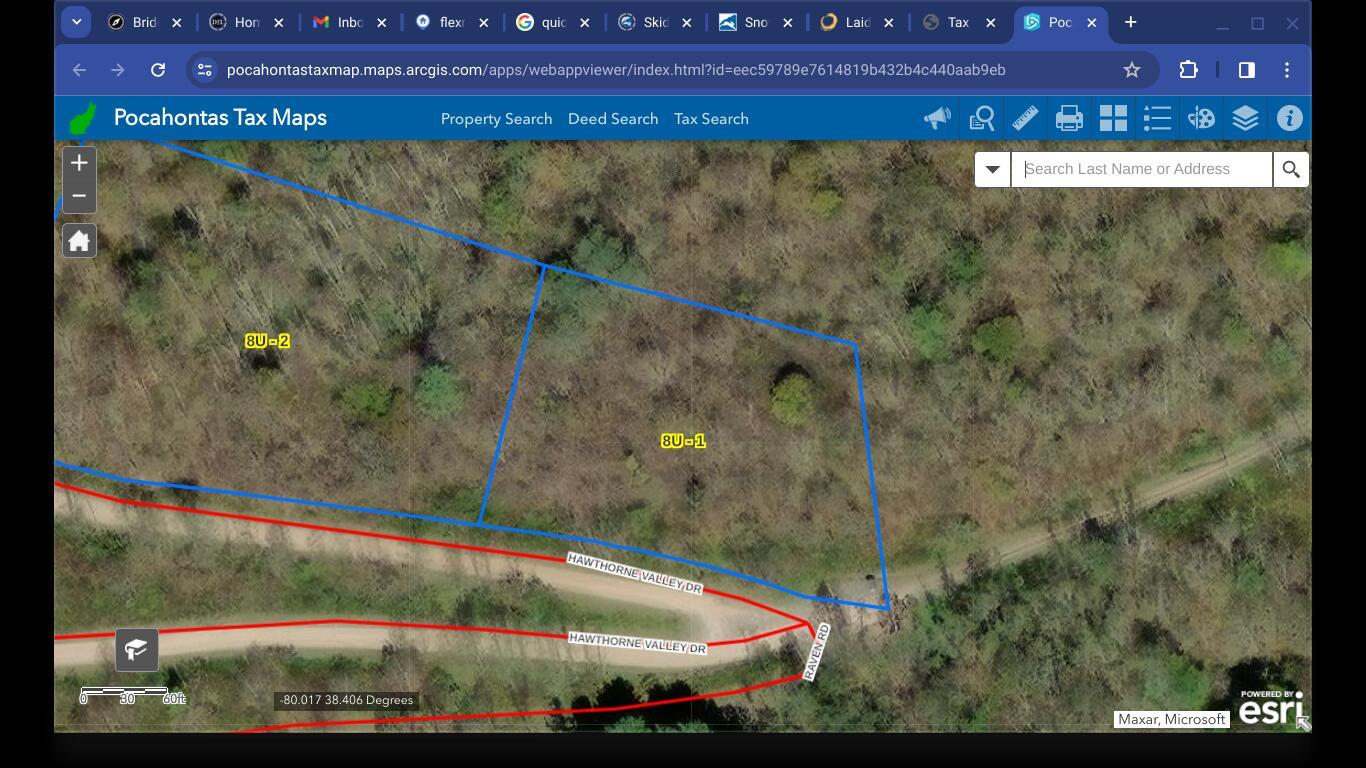
Task: Return map to default home extent
Action: coord(79,241)
